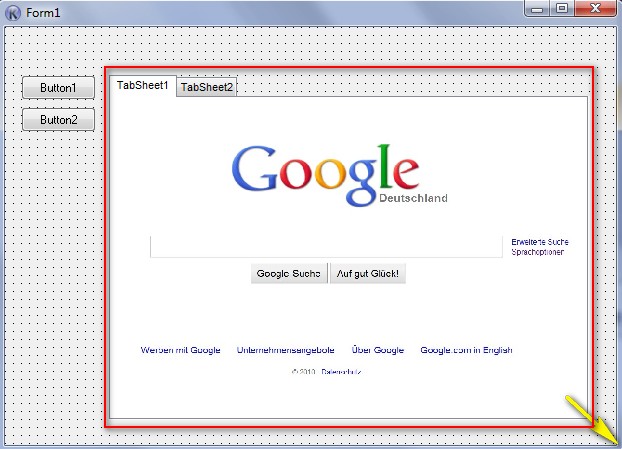This screenshot has width=622, height=449.
Task: Switch to the TabSheet2 tab
Action: click(207, 88)
